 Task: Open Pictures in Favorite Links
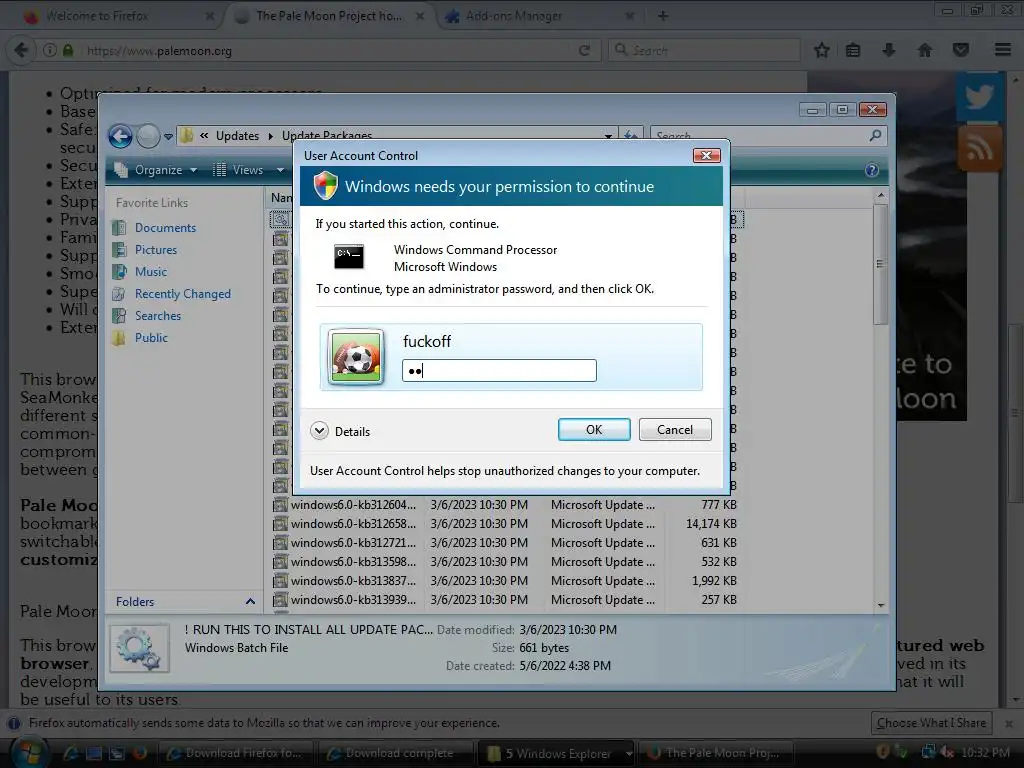click(x=155, y=249)
